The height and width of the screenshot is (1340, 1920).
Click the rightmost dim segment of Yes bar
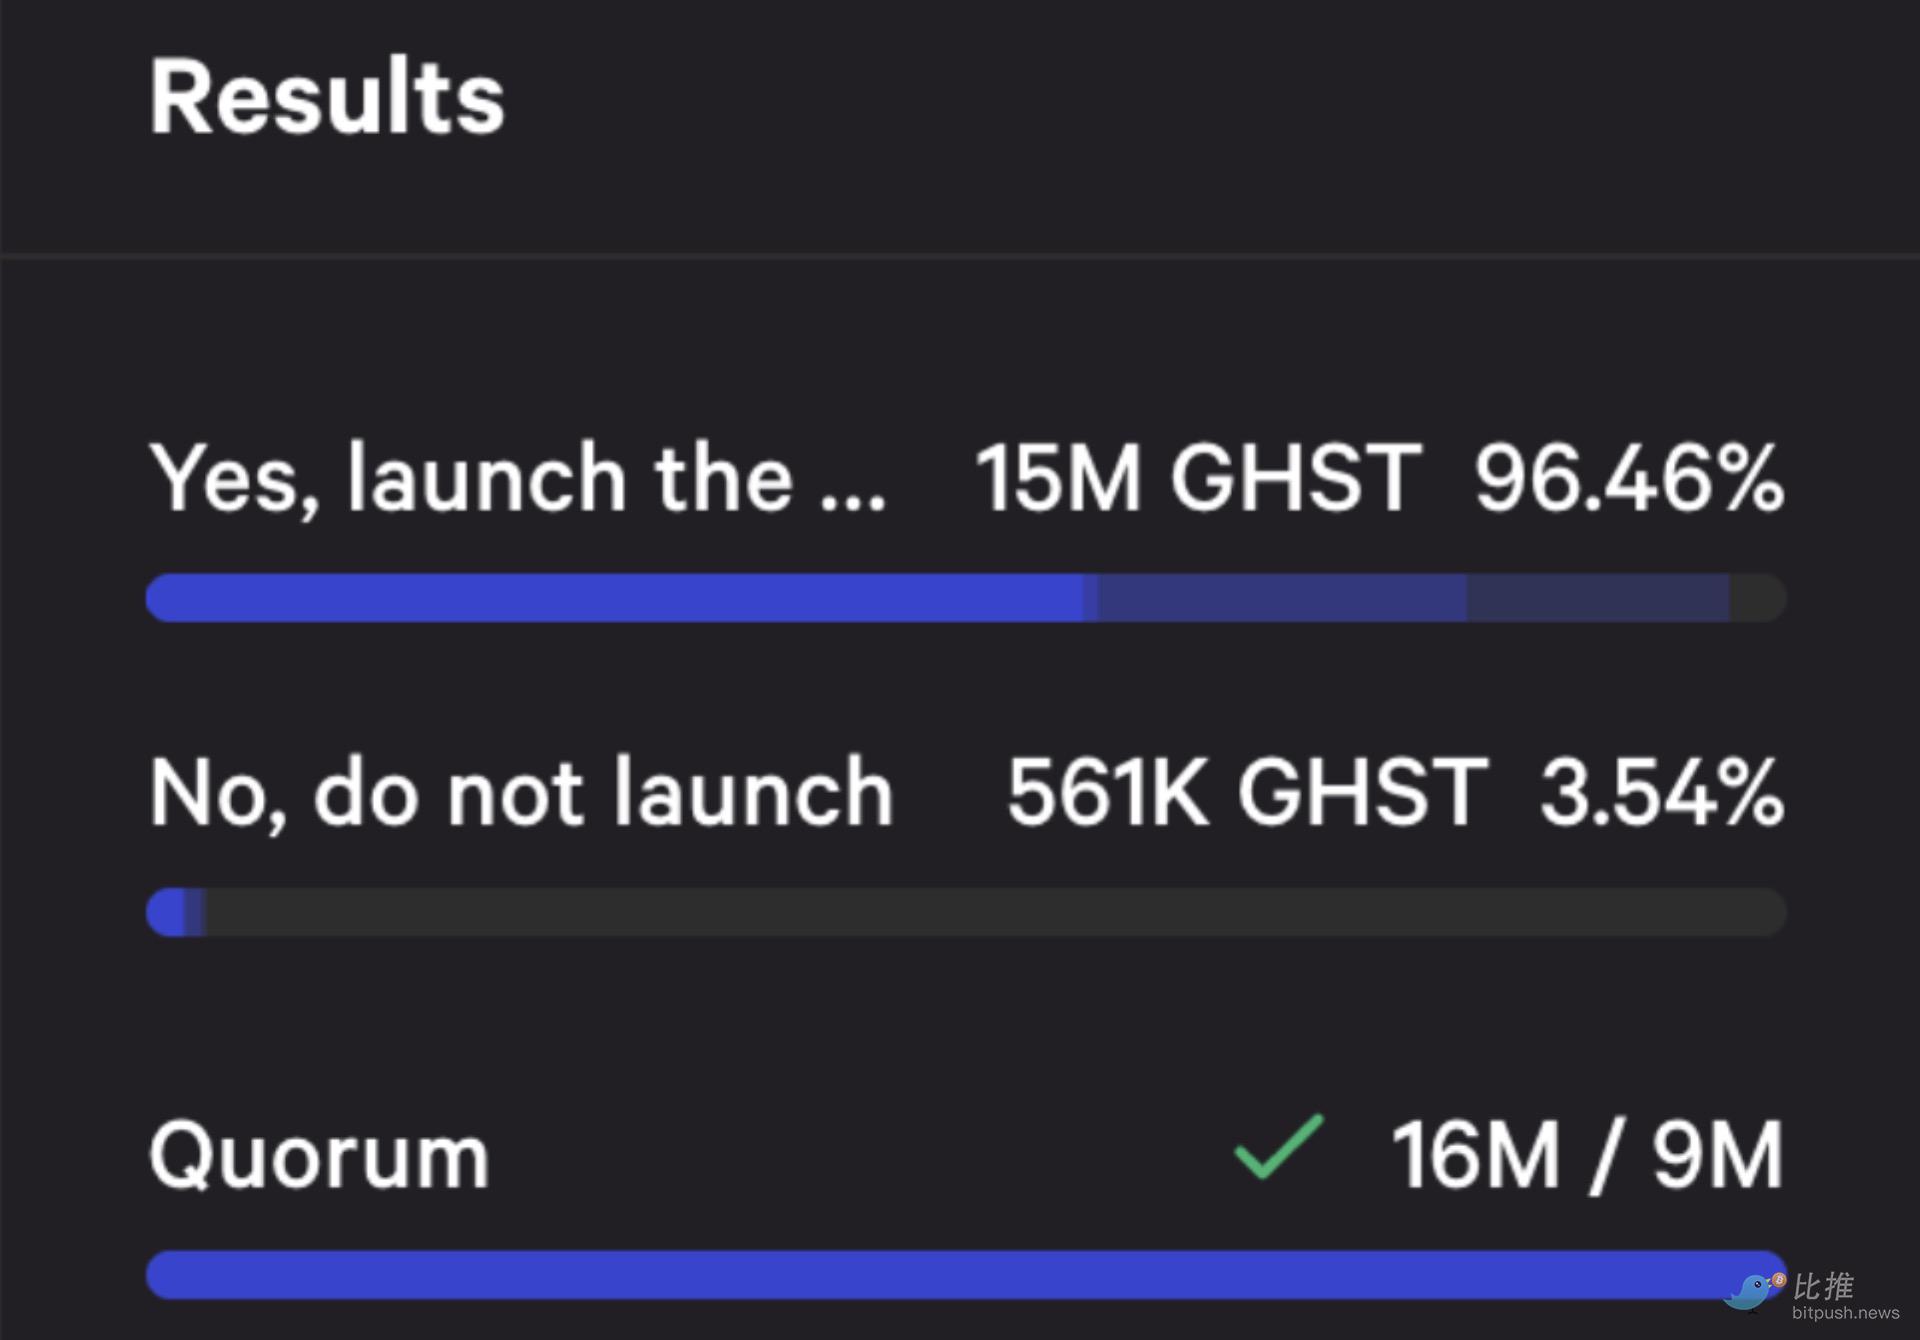click(1598, 598)
